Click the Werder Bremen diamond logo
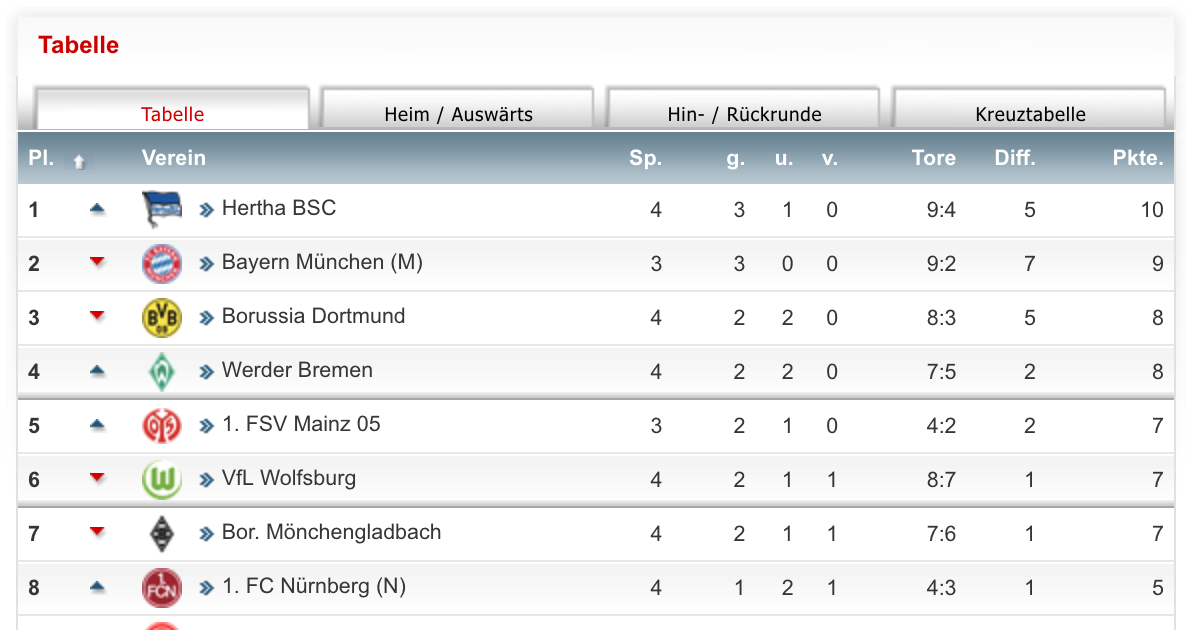Screen dimensions: 1196x630 pos(161,371)
